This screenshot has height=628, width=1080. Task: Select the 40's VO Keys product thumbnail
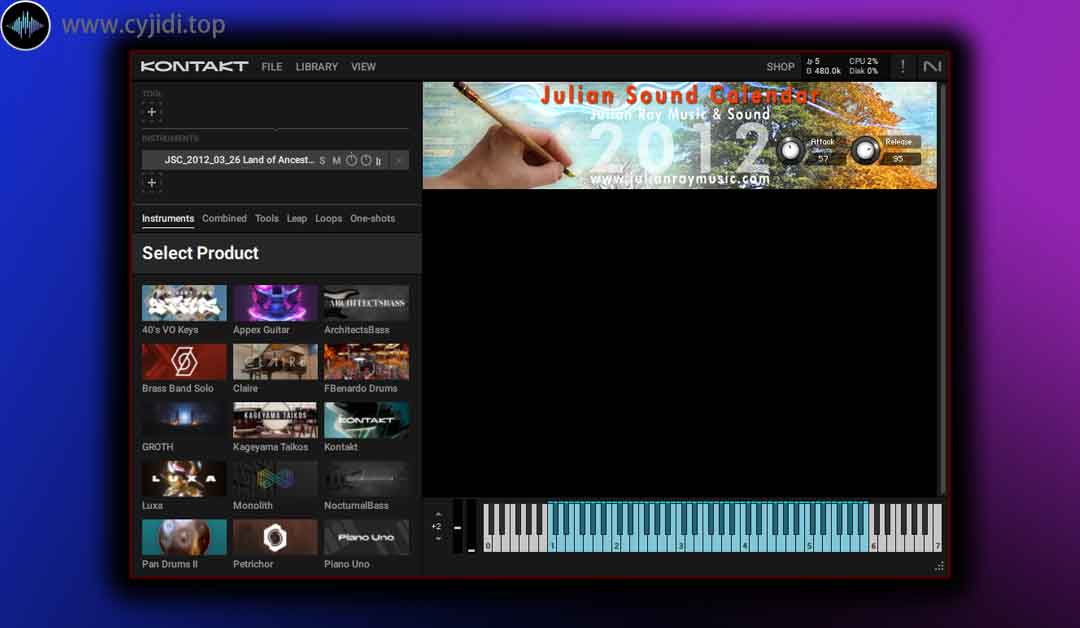[184, 303]
